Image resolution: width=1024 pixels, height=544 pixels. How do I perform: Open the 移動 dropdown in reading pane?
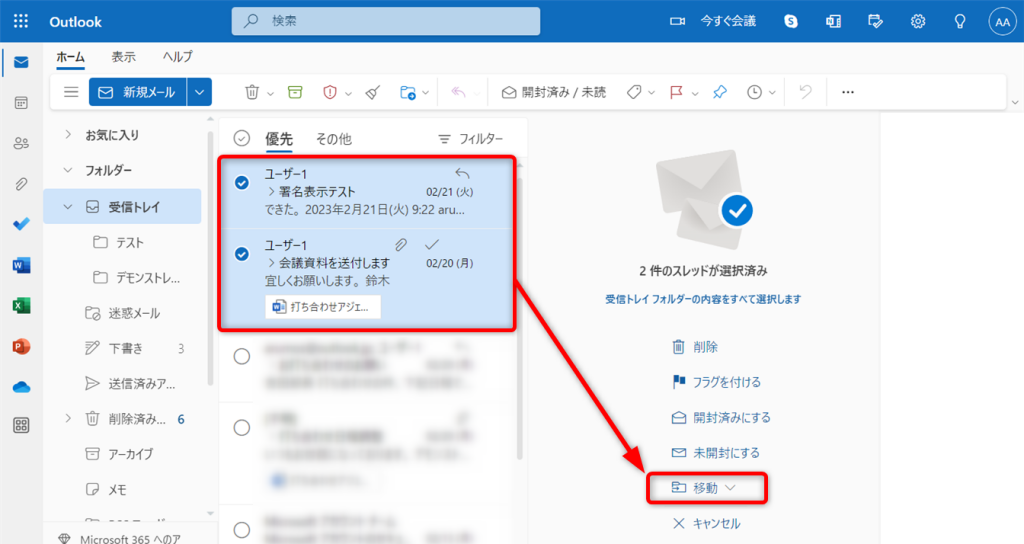705,488
